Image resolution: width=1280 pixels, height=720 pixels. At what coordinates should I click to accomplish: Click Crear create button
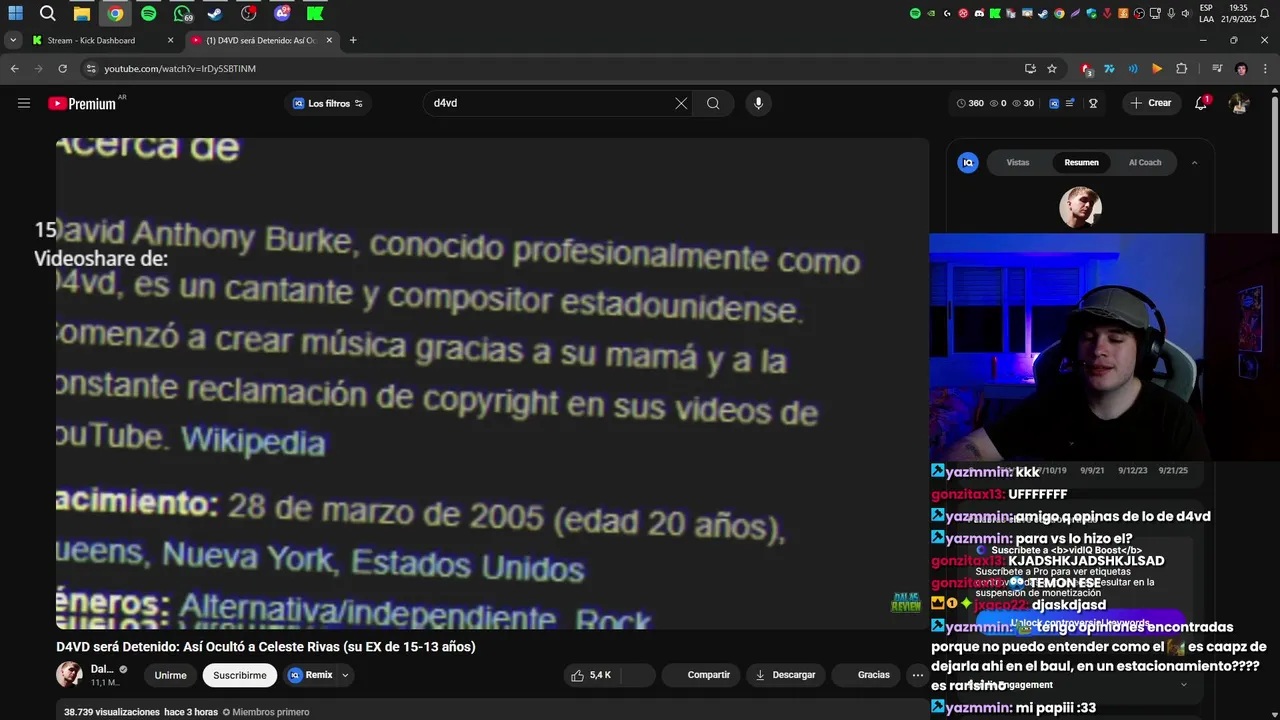[1150, 103]
